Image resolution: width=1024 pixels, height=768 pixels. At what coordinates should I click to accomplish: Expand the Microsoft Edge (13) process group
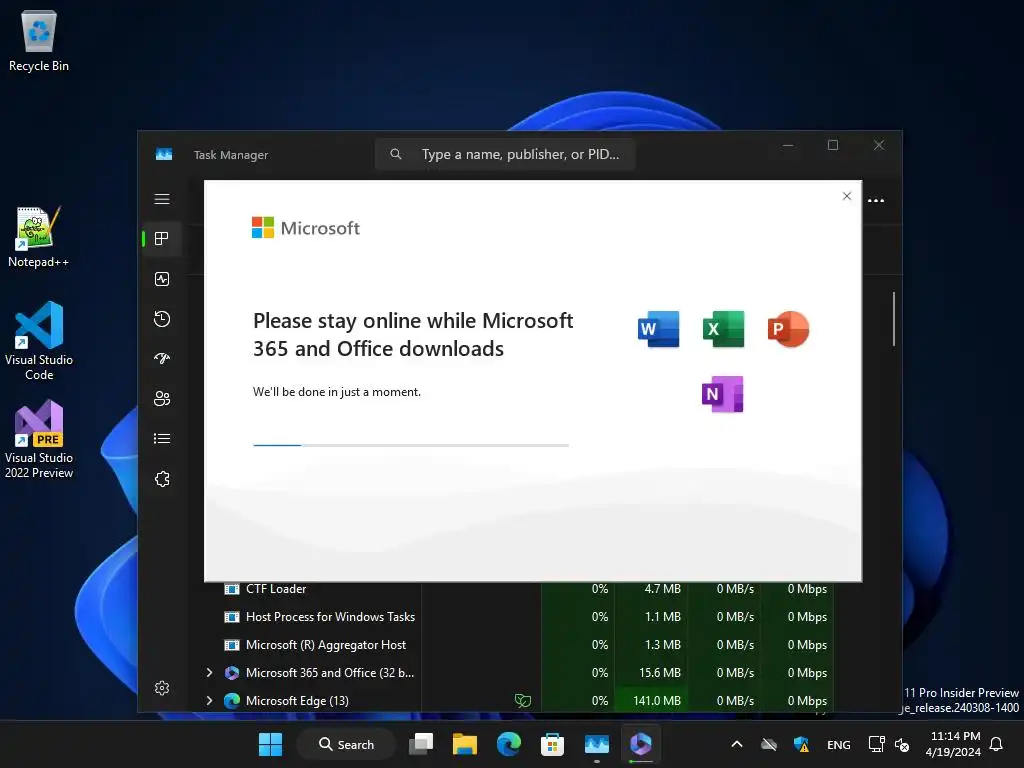click(x=209, y=700)
